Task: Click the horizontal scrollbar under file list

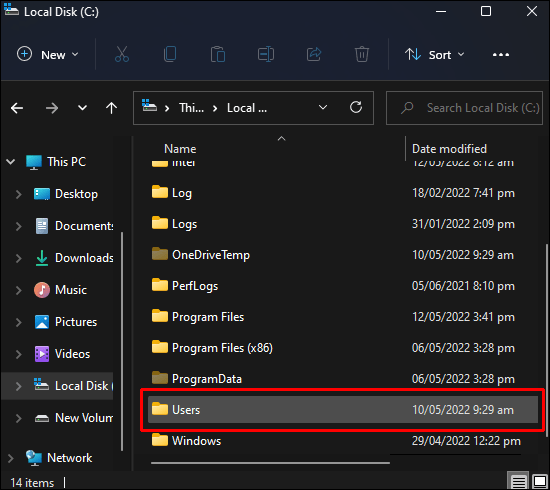Action: click(x=270, y=463)
